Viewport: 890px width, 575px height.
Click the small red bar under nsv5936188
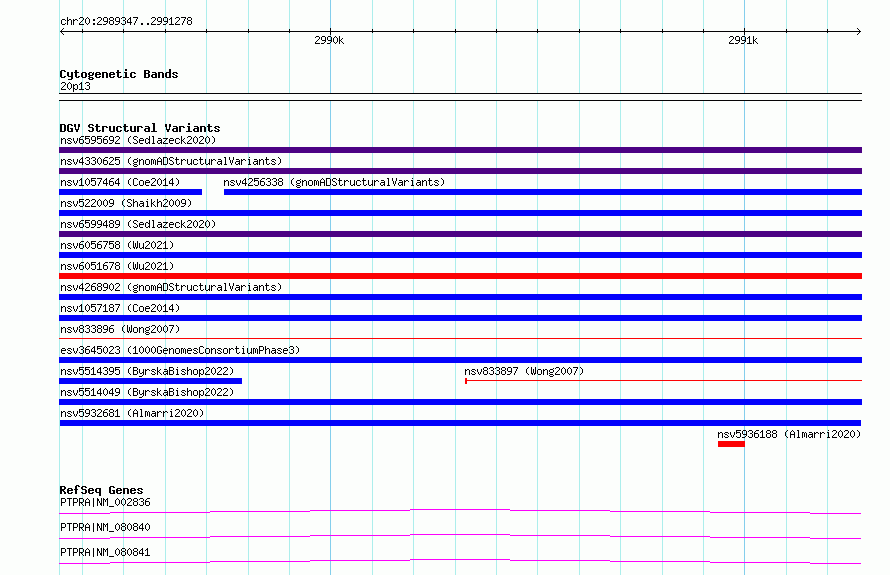tap(731, 444)
